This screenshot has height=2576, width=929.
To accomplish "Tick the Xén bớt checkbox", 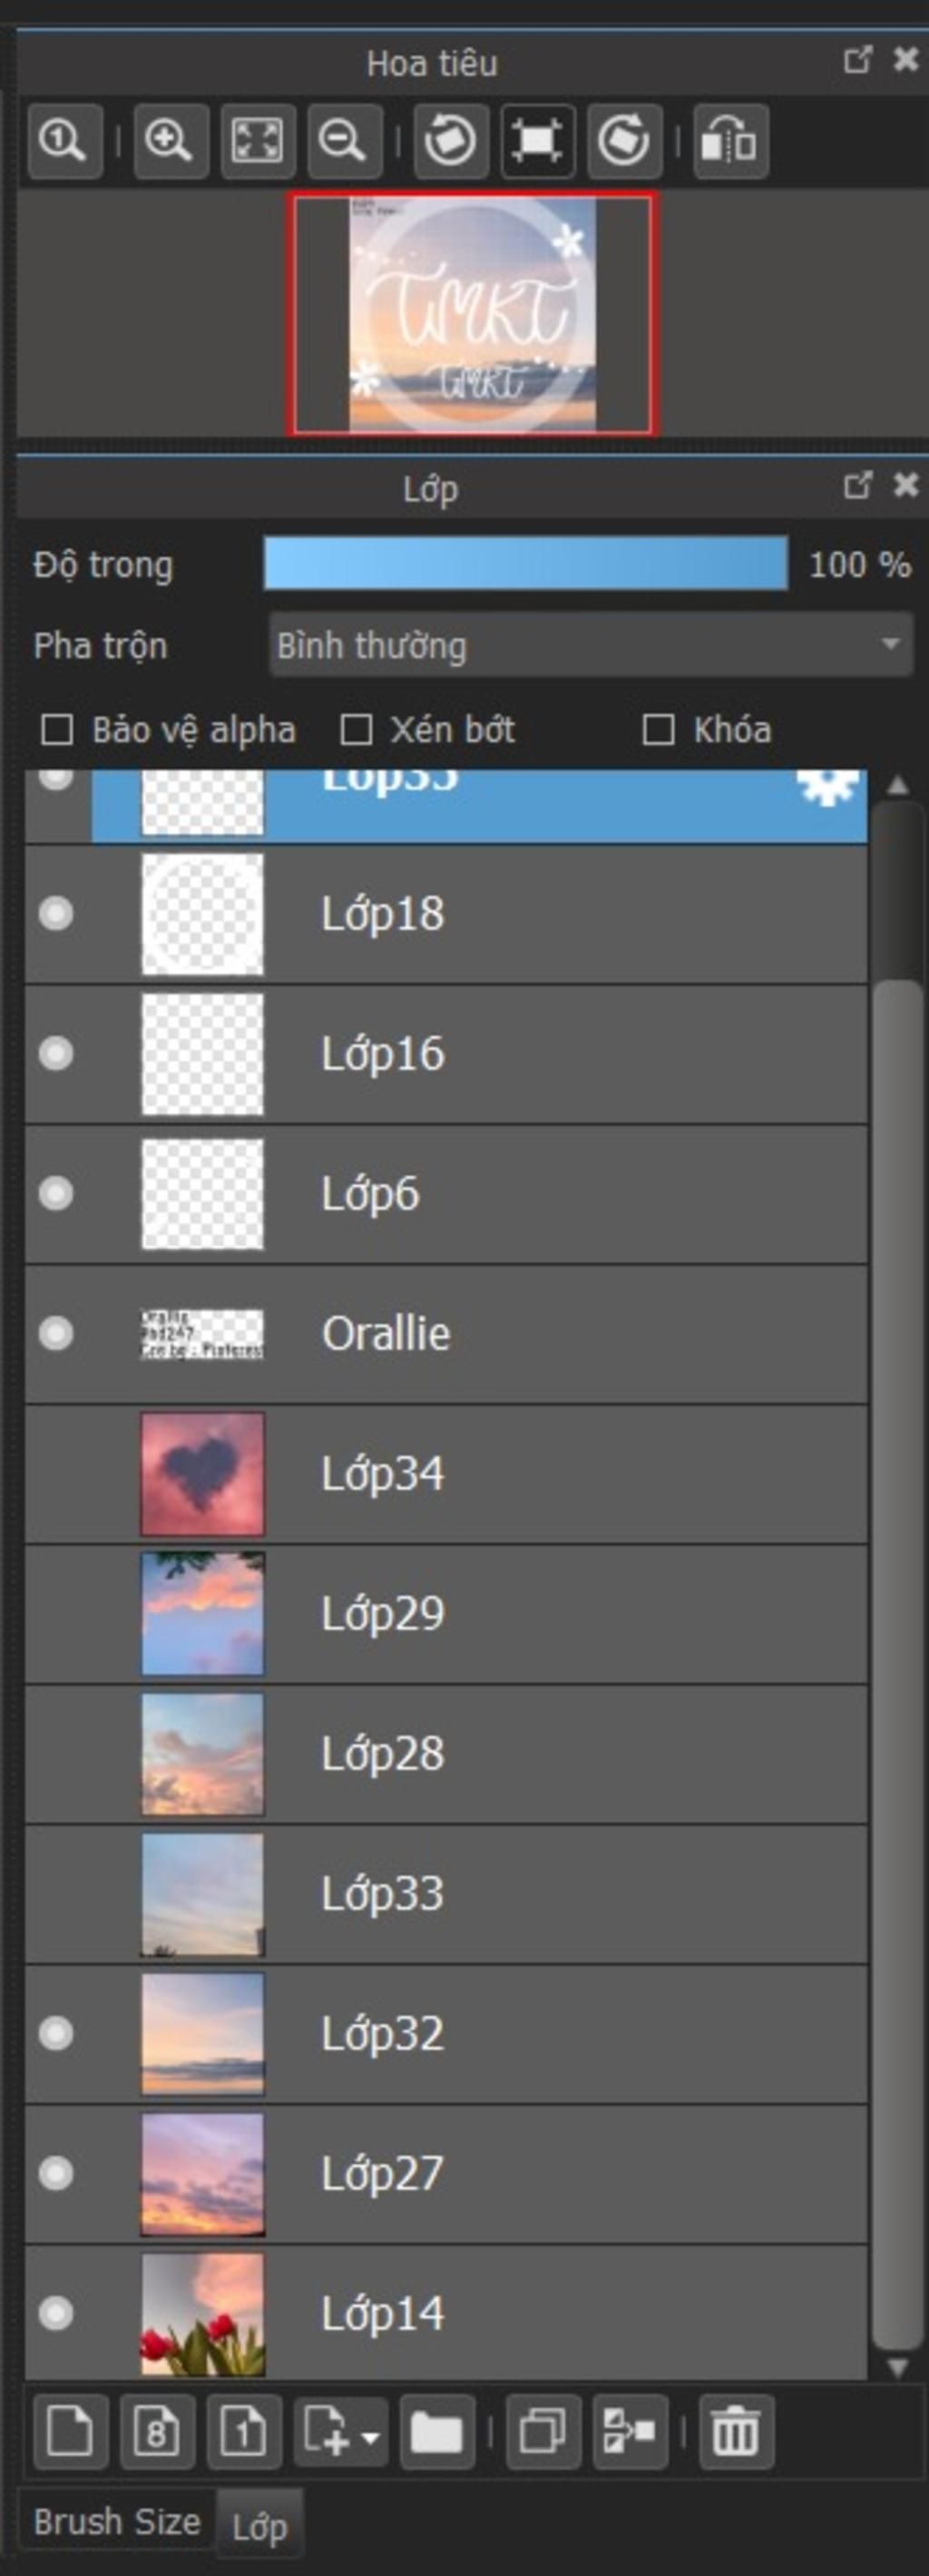I will point(356,730).
